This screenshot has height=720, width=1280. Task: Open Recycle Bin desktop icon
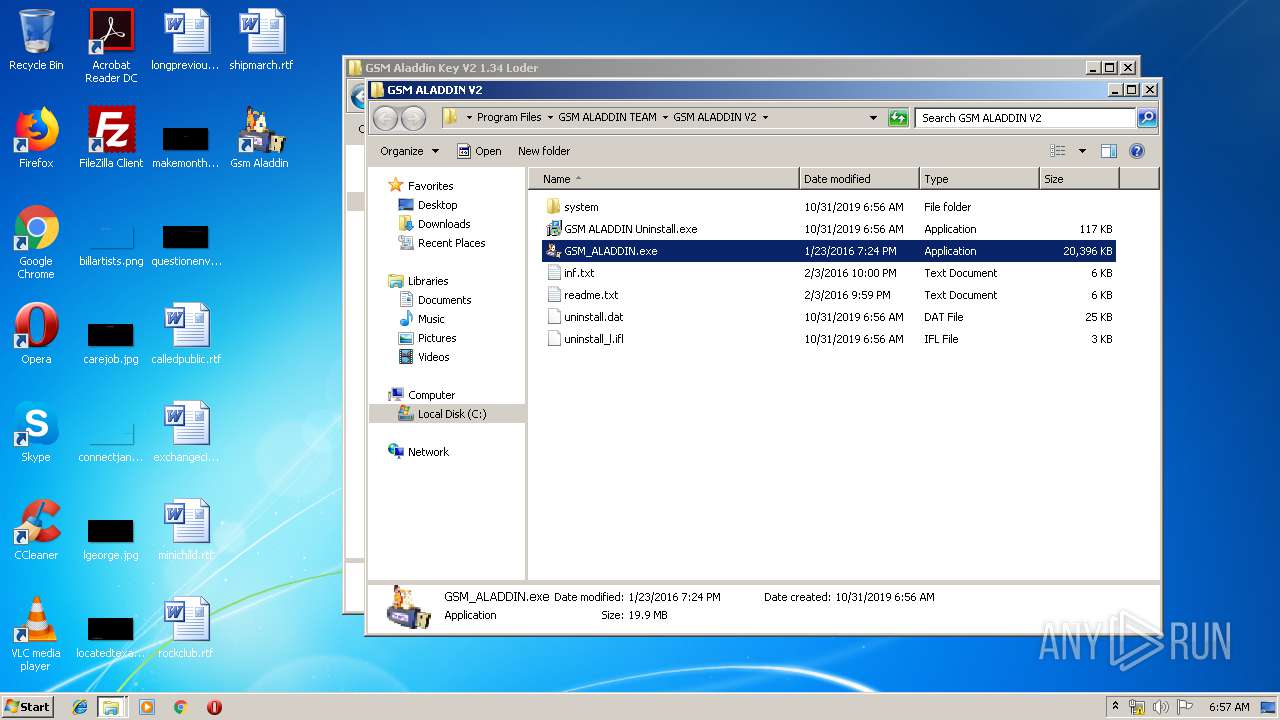pos(36,41)
